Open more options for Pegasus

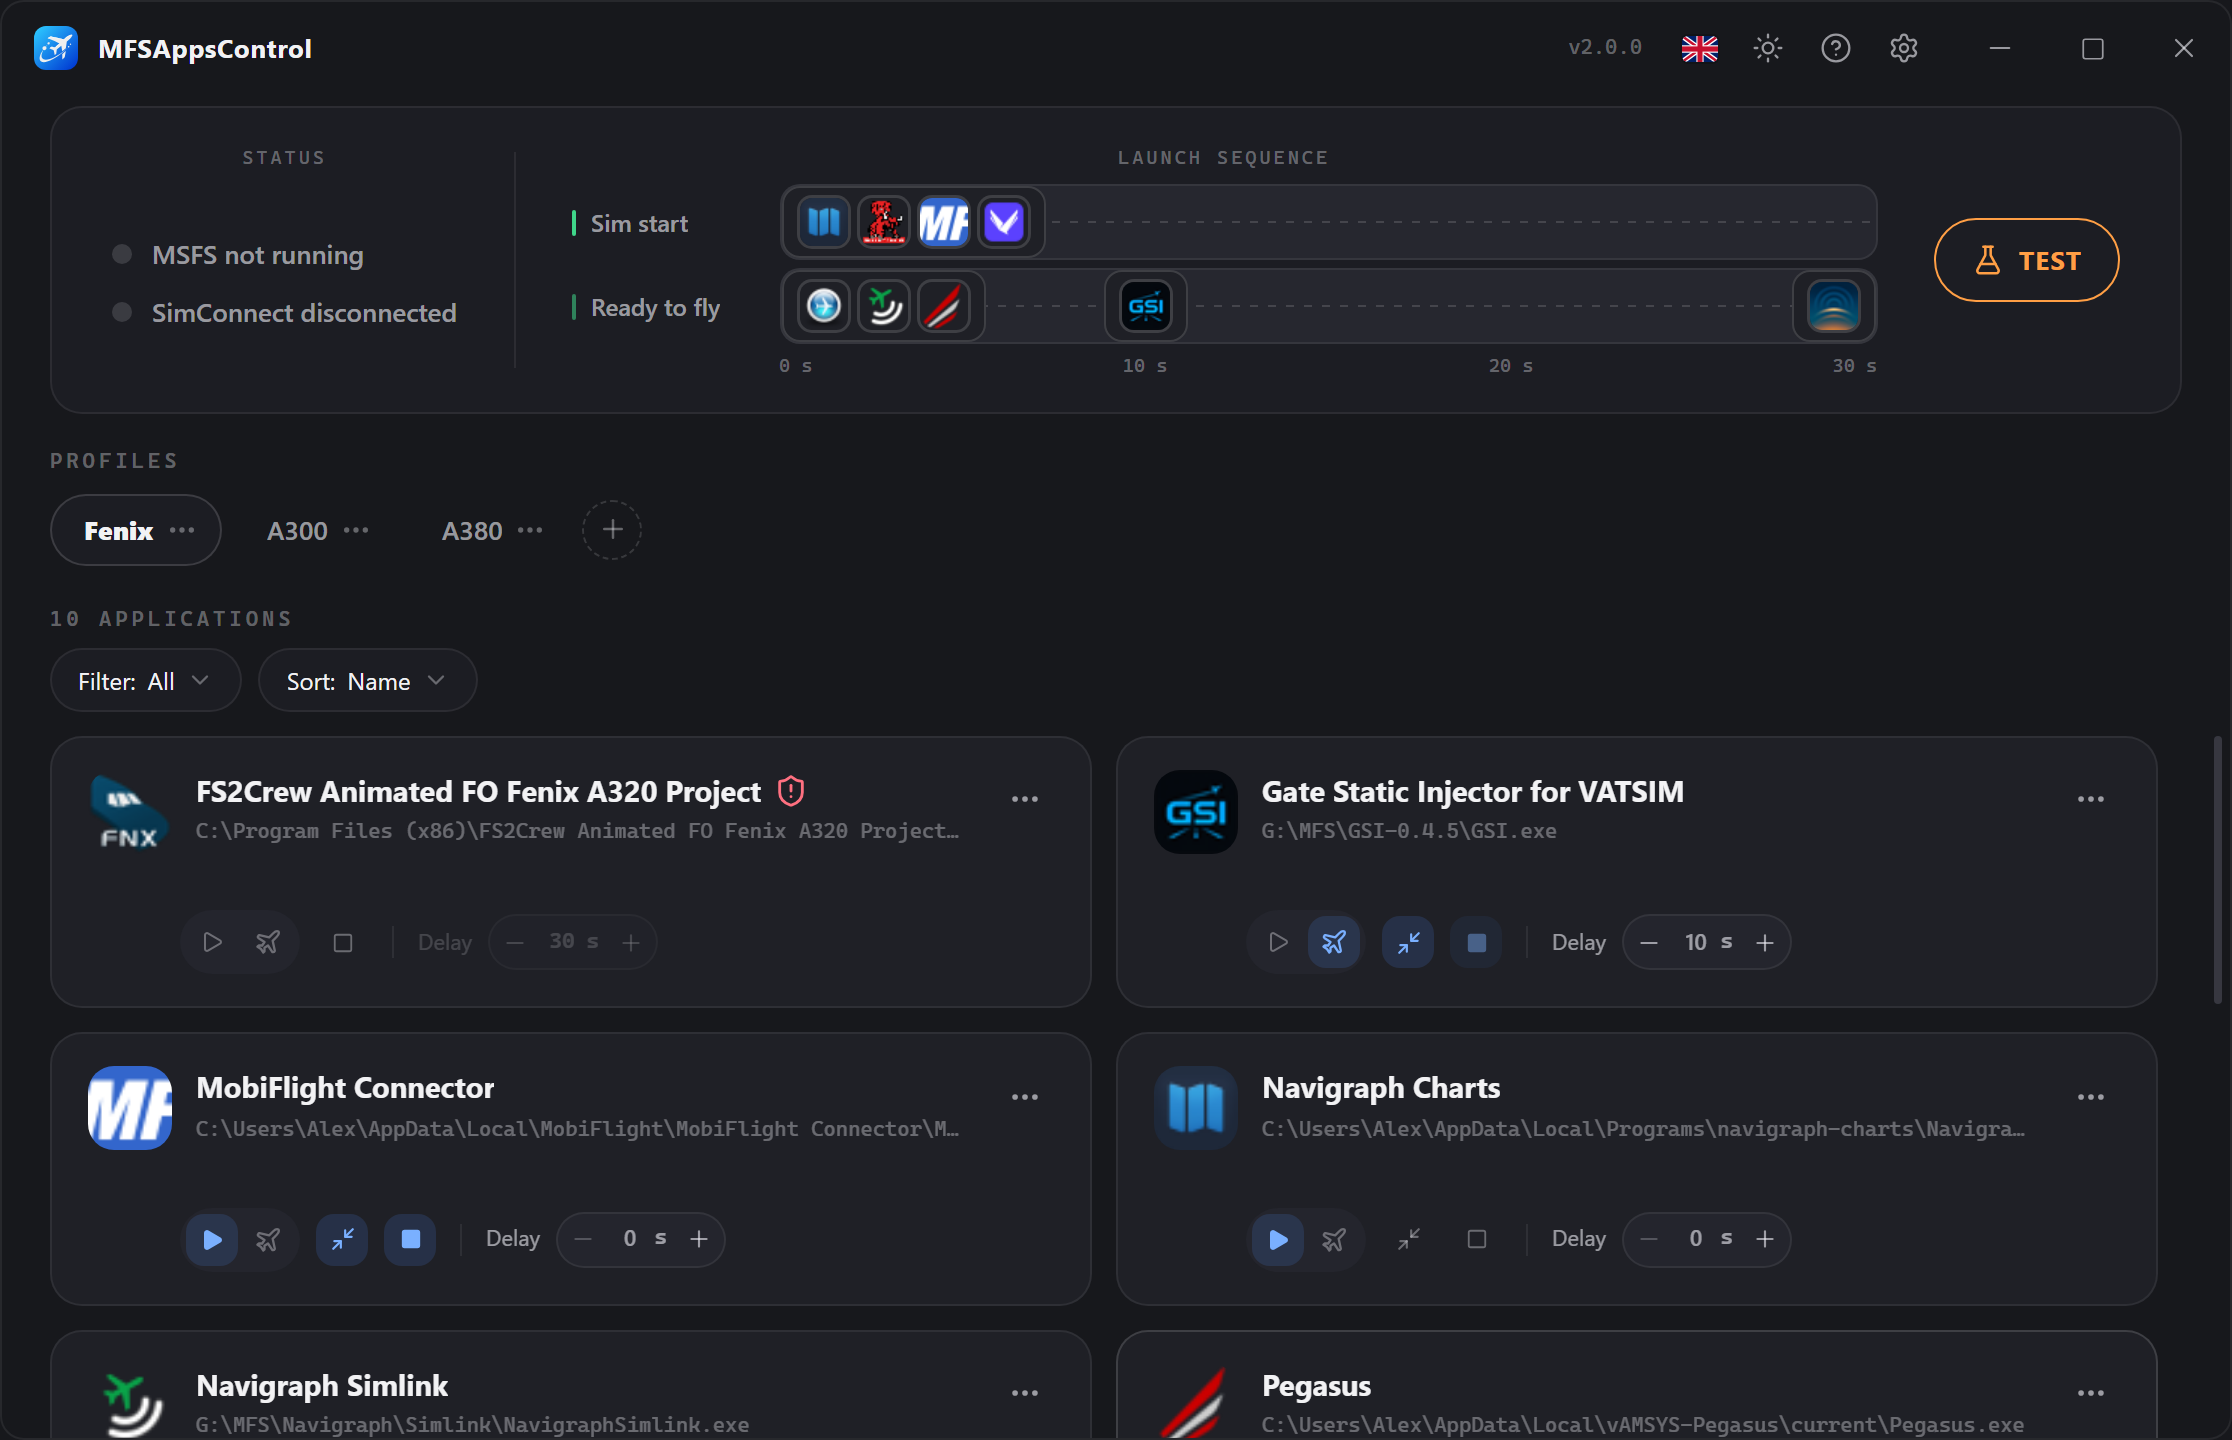2090,1393
